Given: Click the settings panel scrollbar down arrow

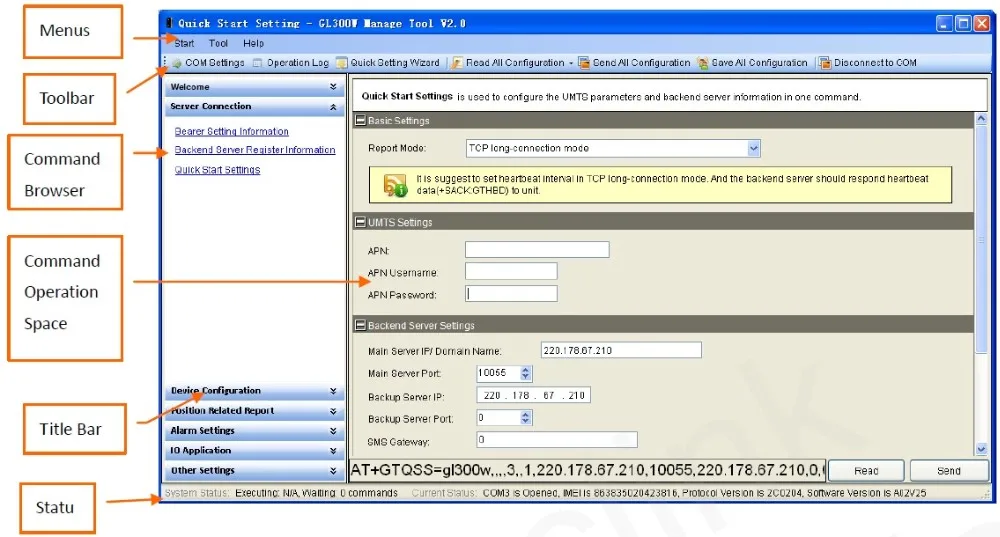Looking at the screenshot, I should (981, 450).
